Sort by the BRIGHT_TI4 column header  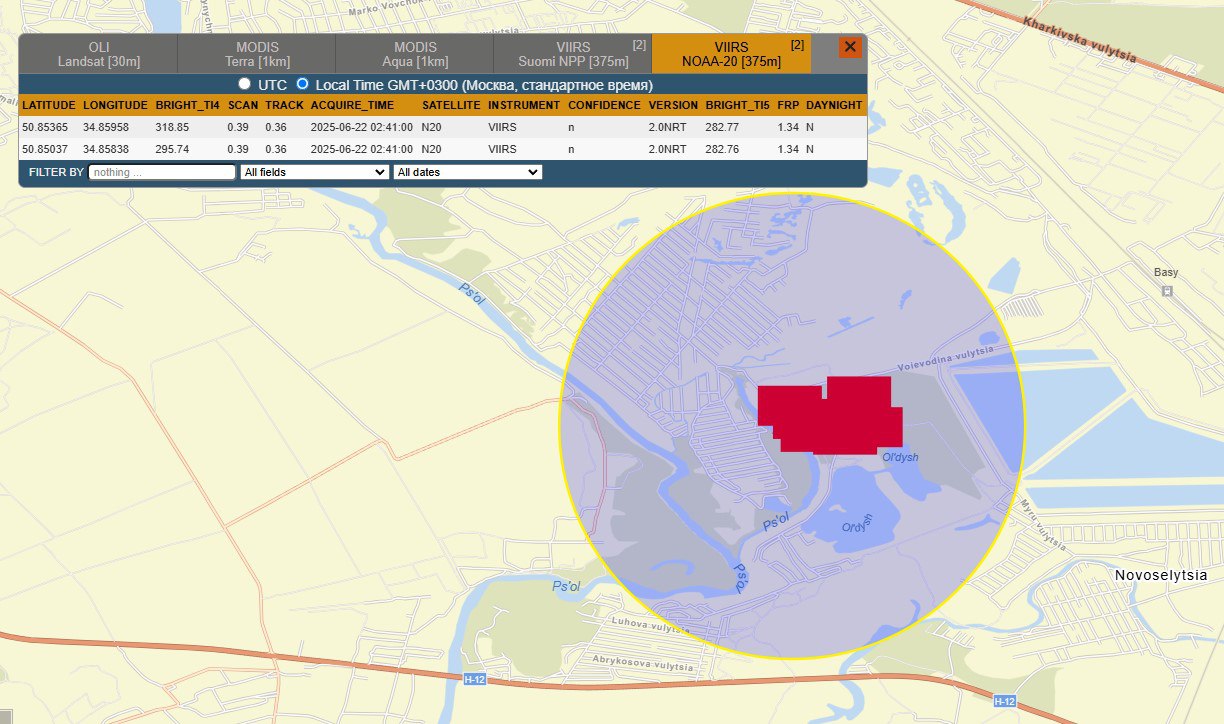coord(187,105)
